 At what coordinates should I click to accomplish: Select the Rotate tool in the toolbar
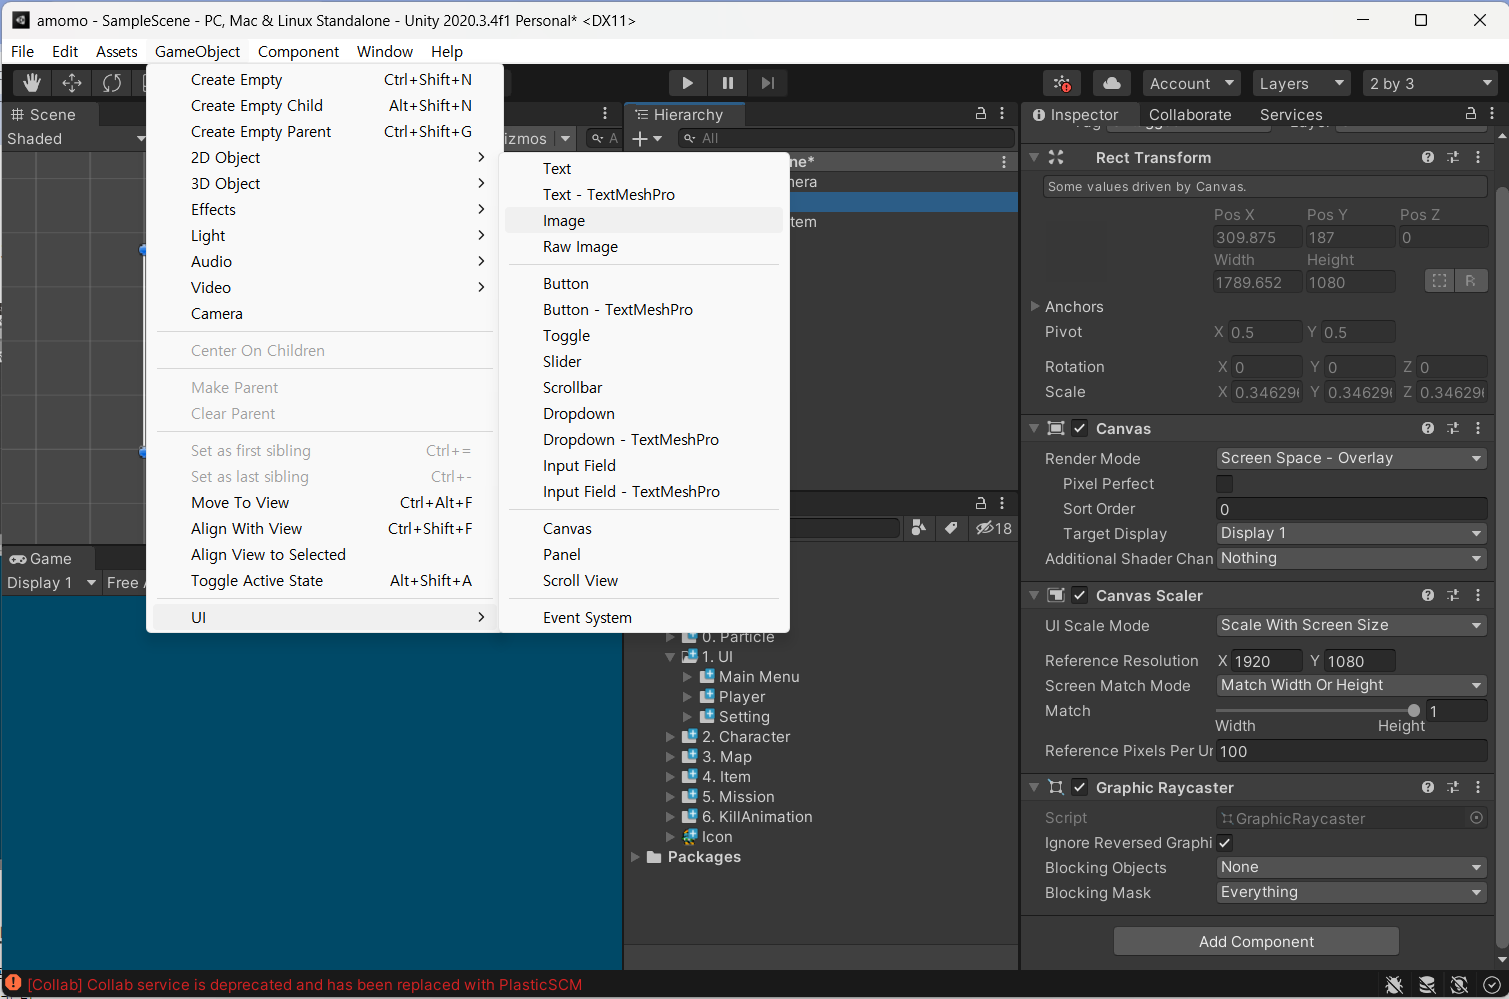click(112, 83)
